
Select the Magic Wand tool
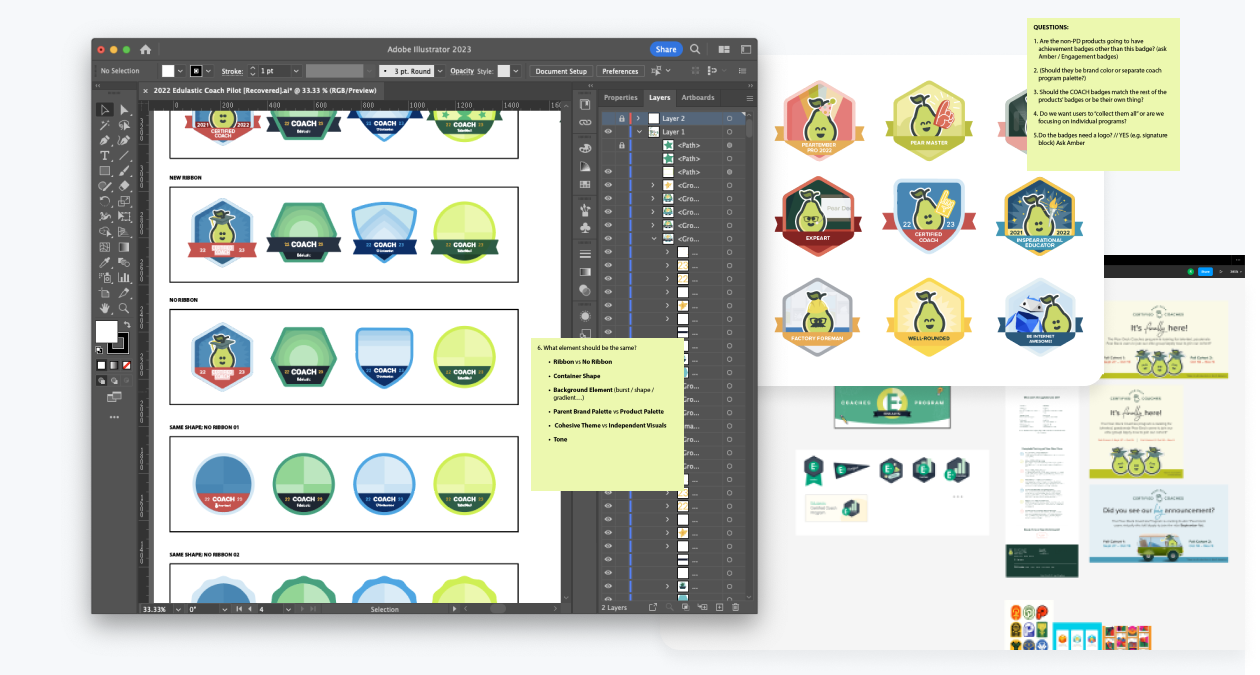coord(104,125)
